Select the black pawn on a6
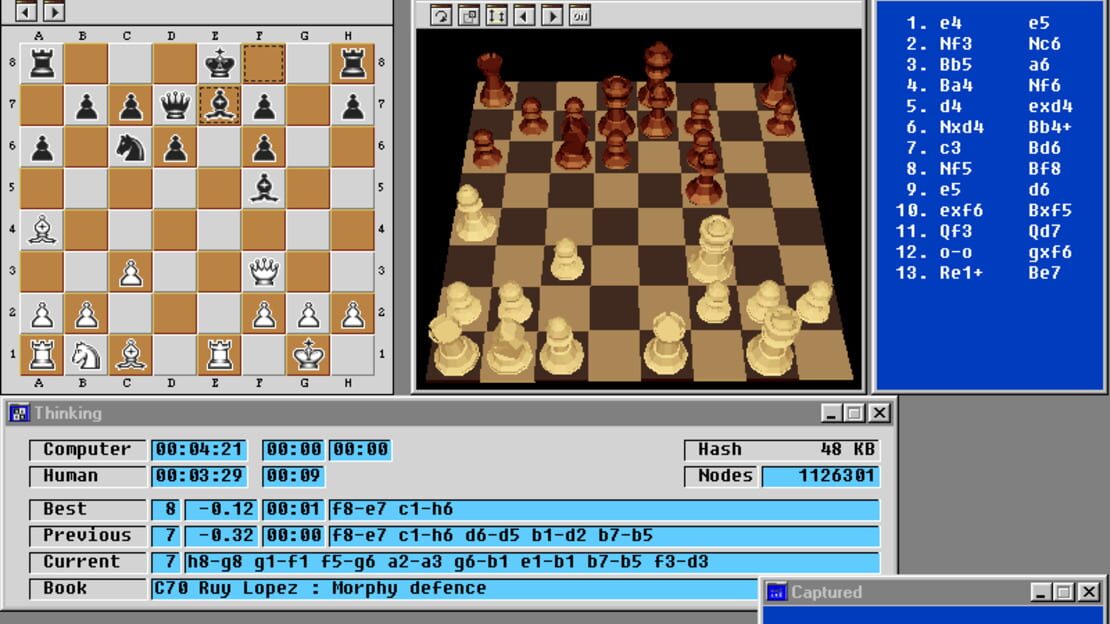 (x=42, y=147)
